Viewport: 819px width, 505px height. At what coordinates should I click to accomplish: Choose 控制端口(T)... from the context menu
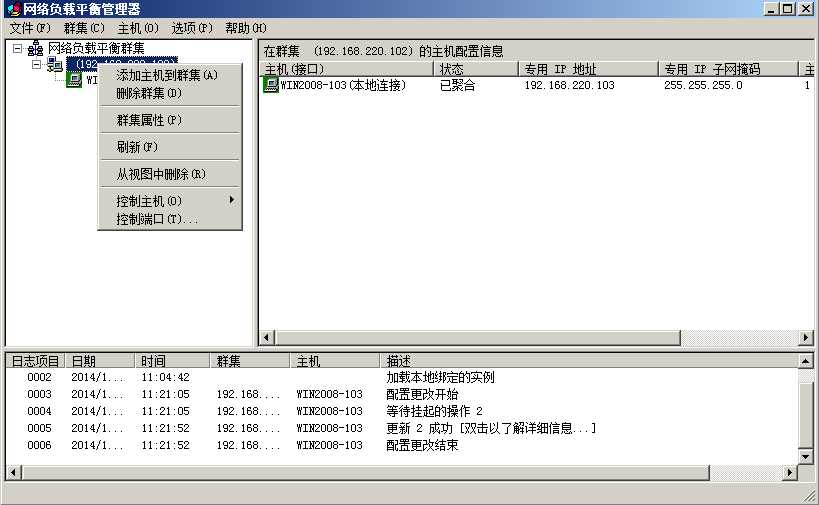[170, 219]
